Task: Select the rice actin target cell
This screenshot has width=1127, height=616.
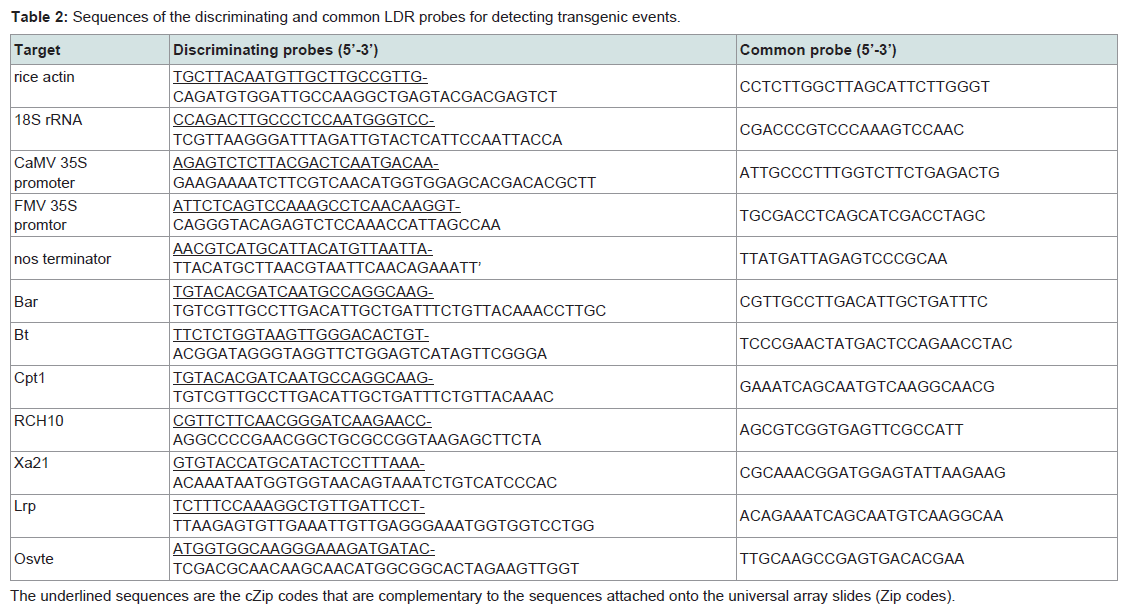Action: click(x=90, y=86)
